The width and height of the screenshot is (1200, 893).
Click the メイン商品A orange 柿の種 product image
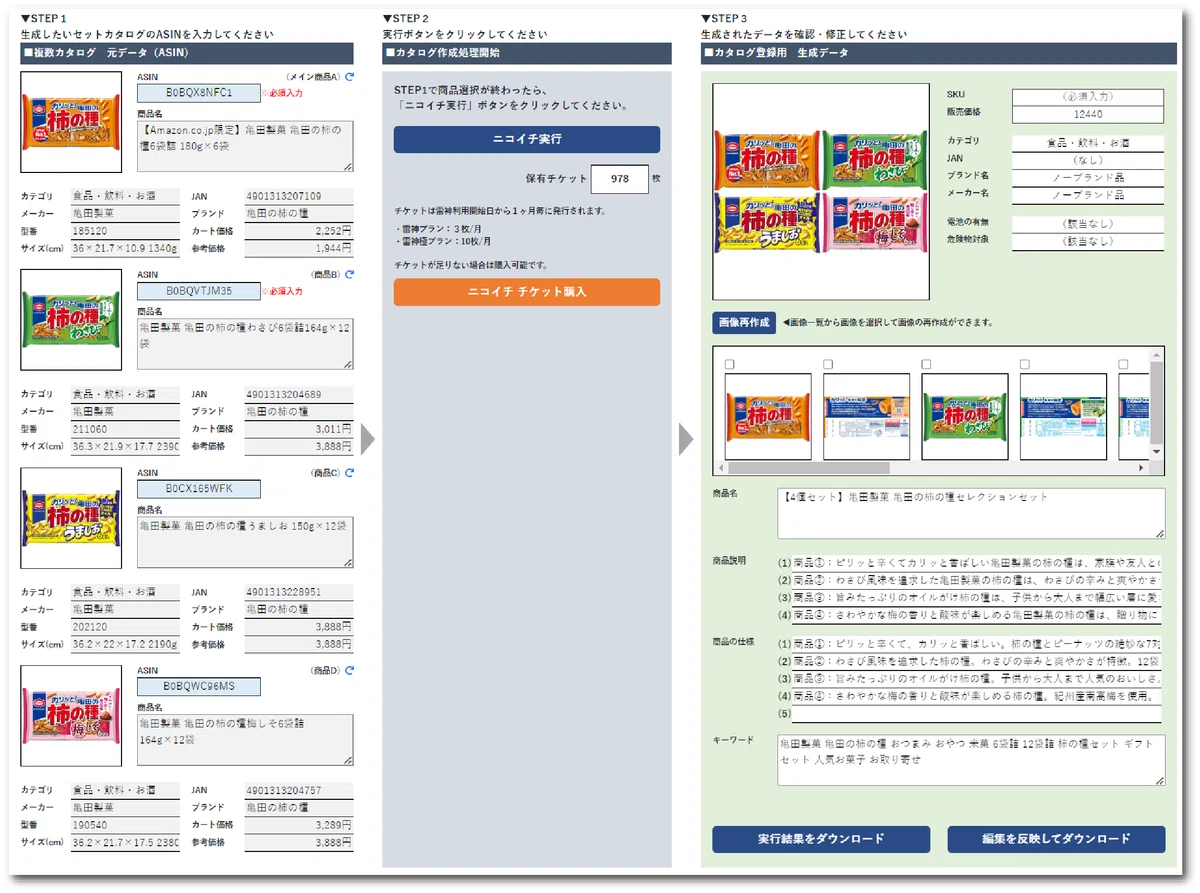pyautogui.click(x=71, y=122)
